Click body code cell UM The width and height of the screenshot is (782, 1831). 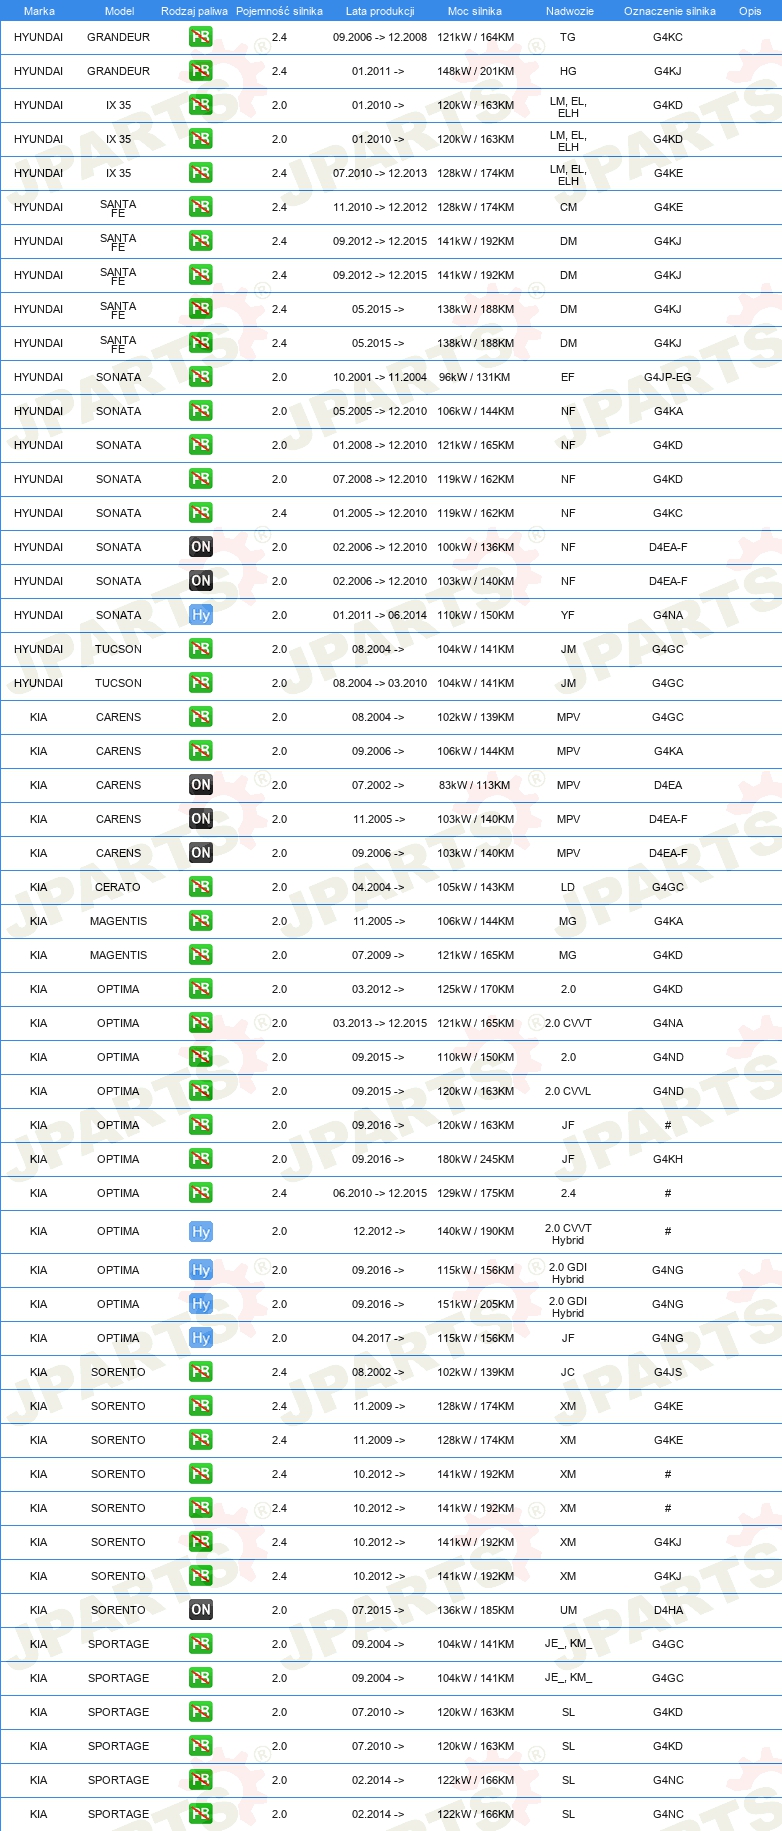point(568,1610)
